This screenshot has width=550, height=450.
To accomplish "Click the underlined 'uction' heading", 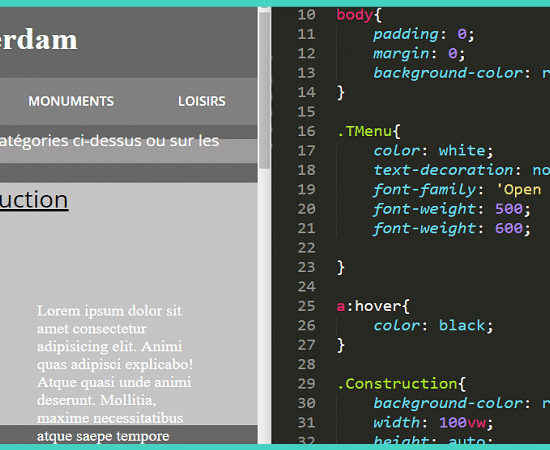I will pos(34,200).
